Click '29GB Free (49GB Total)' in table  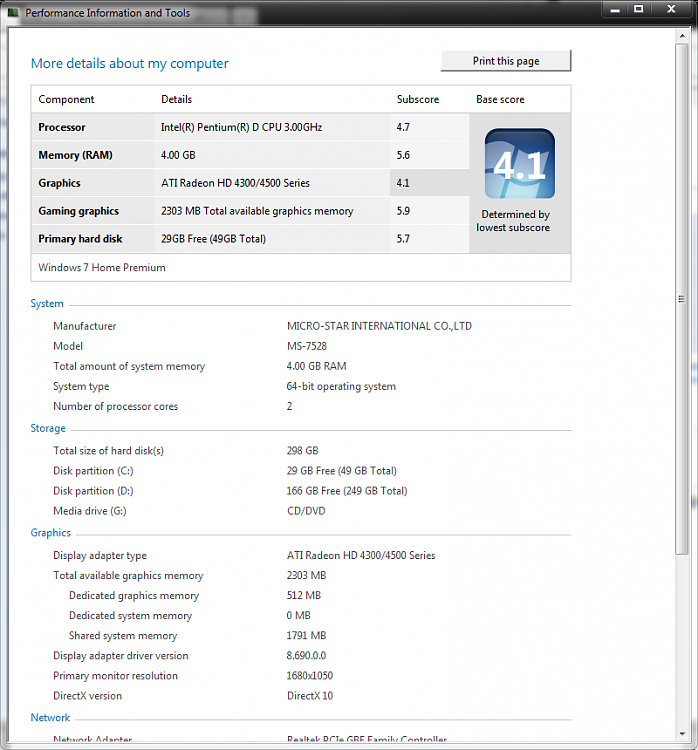tap(213, 239)
